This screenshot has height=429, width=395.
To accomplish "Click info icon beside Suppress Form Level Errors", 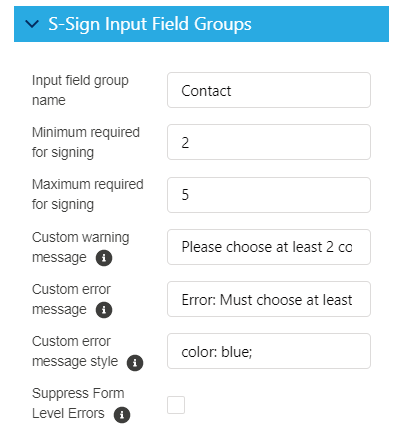I will point(122,415).
